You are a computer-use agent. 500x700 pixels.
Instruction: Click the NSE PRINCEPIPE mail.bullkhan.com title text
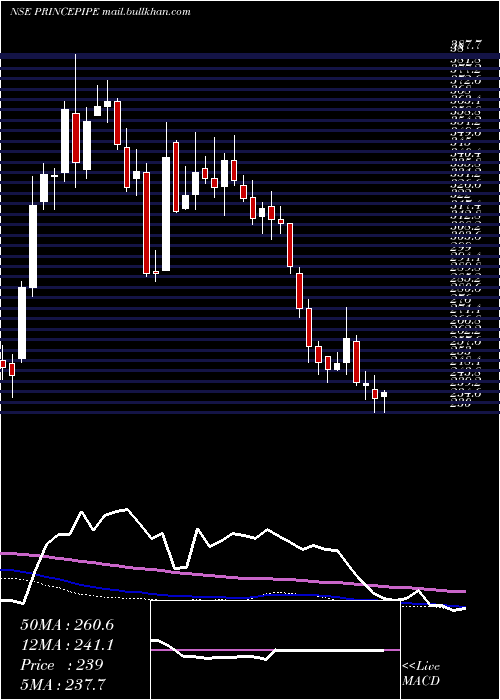click(100, 12)
